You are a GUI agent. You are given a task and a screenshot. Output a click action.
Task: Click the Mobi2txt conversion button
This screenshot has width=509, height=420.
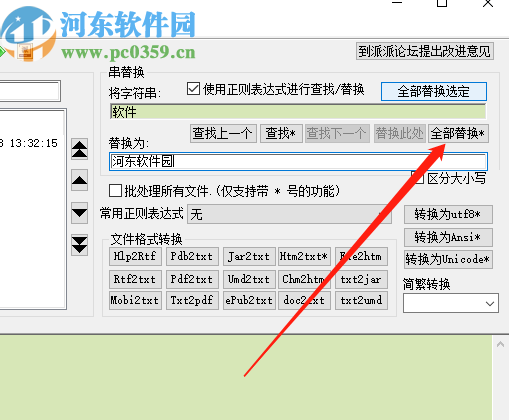pos(135,300)
